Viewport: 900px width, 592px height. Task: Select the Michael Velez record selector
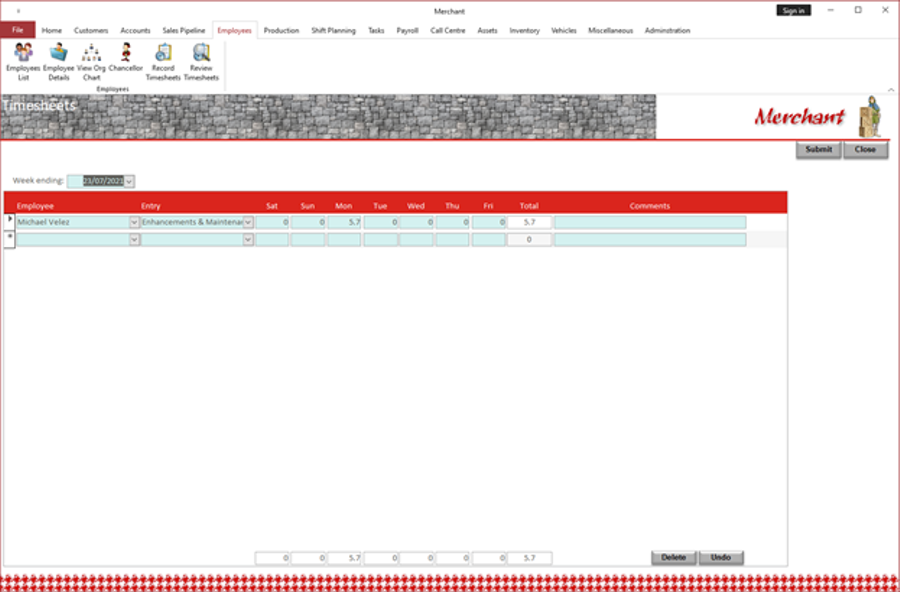(9, 222)
